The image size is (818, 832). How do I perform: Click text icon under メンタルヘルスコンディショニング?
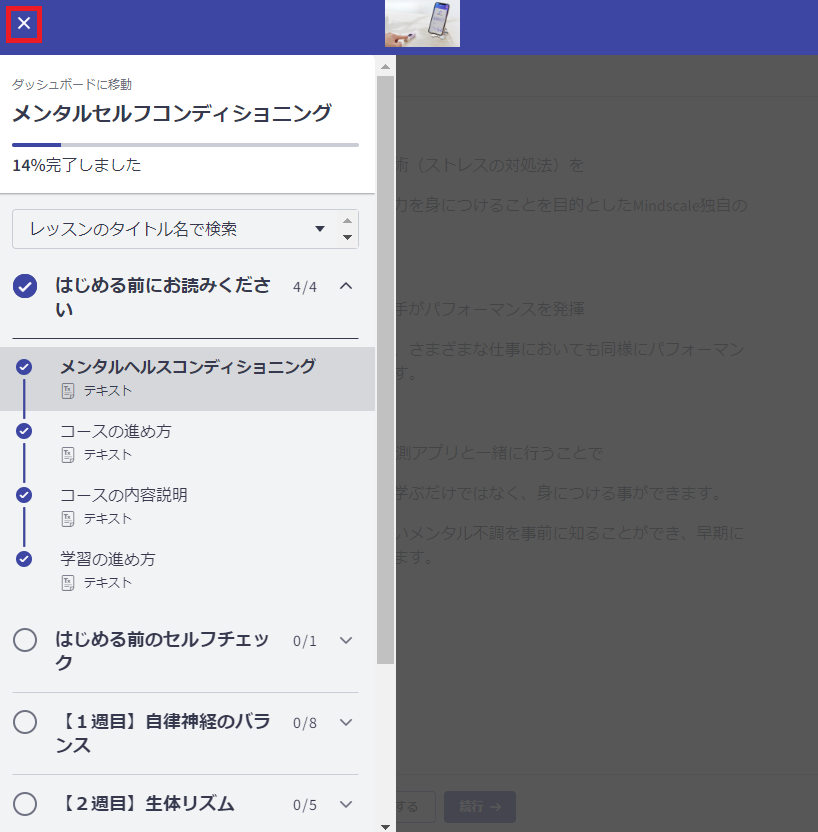pyautogui.click(x=68, y=391)
